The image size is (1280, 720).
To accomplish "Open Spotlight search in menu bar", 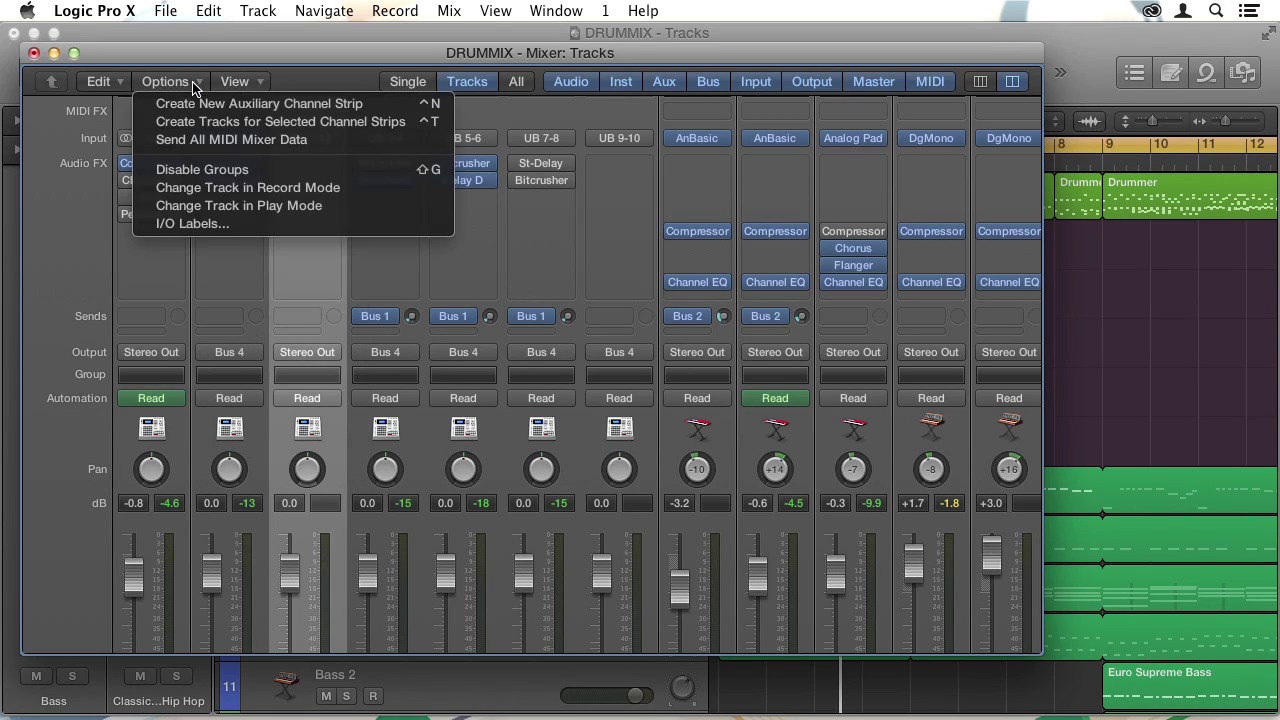I will click(x=1216, y=11).
